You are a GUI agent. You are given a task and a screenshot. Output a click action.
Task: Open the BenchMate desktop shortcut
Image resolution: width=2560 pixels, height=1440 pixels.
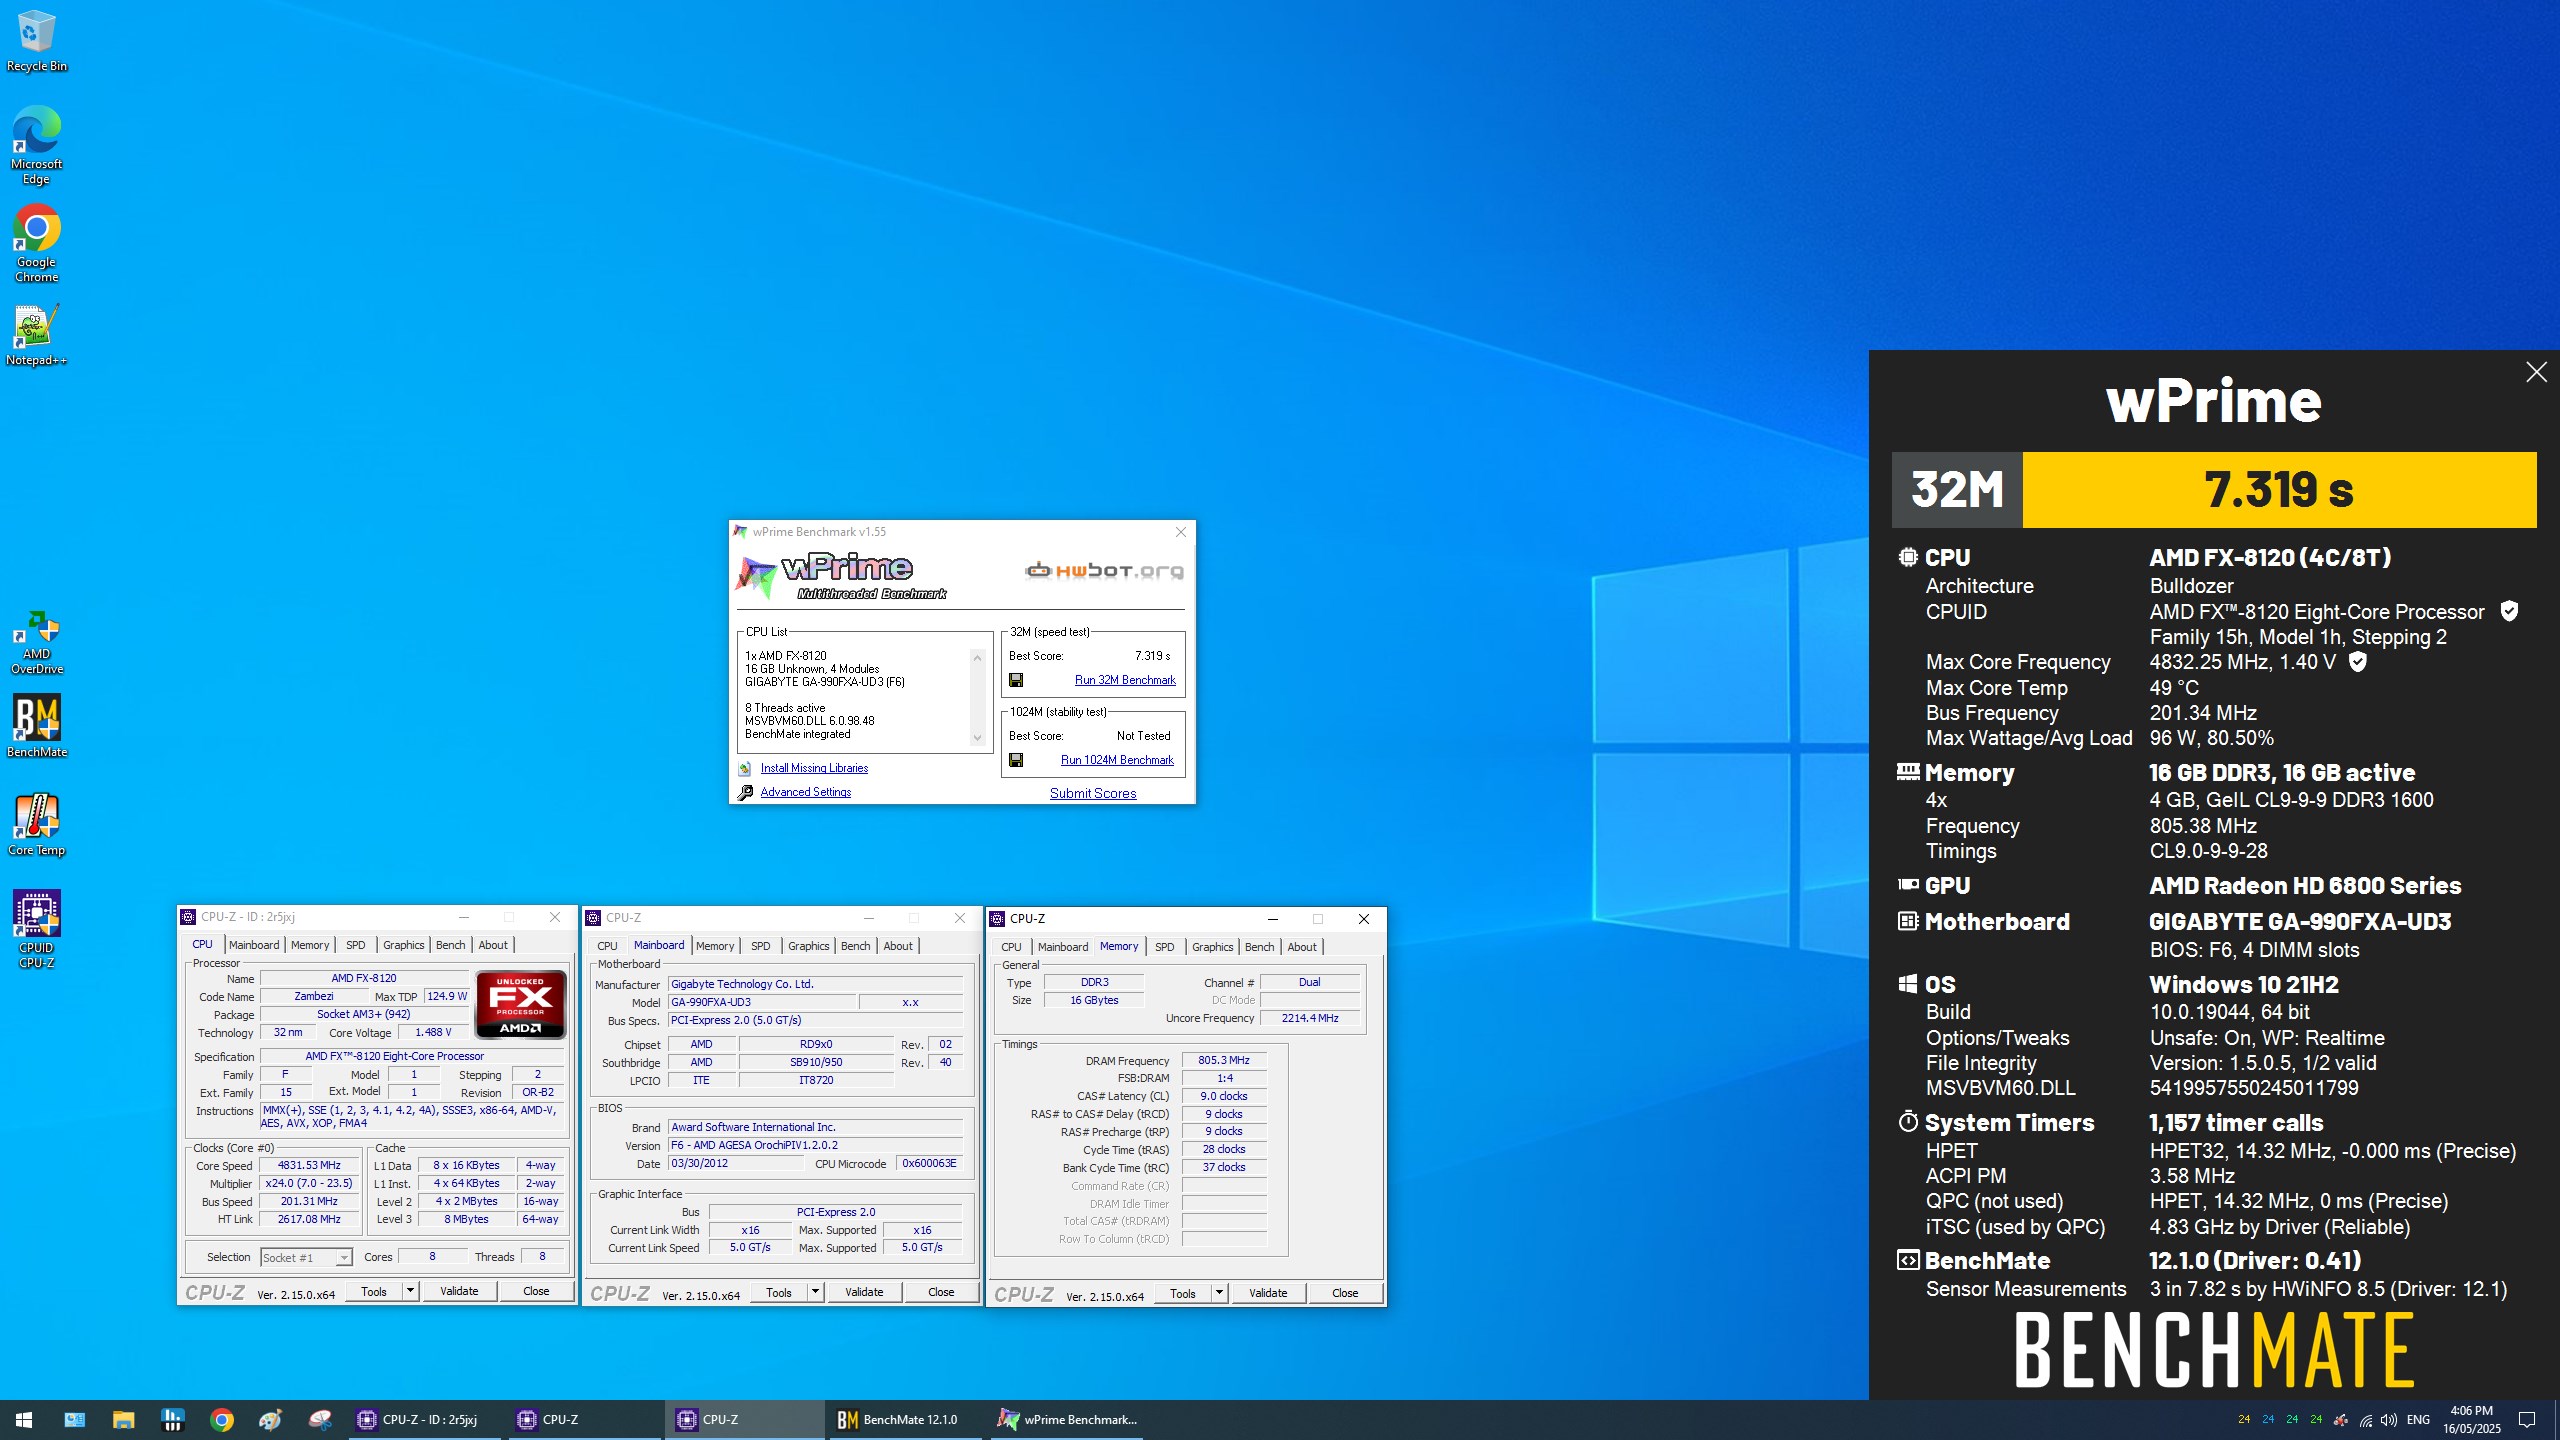[x=36, y=727]
